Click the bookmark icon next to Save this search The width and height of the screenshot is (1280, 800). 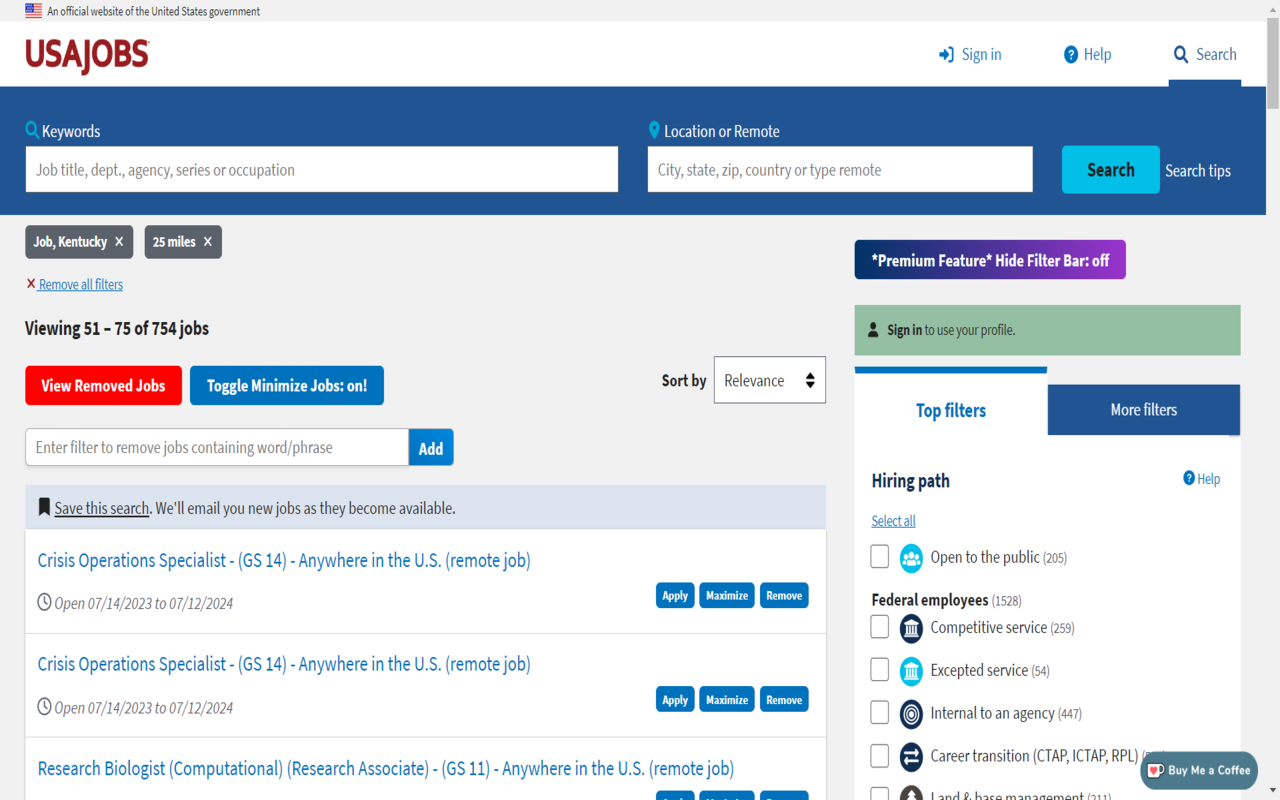point(44,507)
